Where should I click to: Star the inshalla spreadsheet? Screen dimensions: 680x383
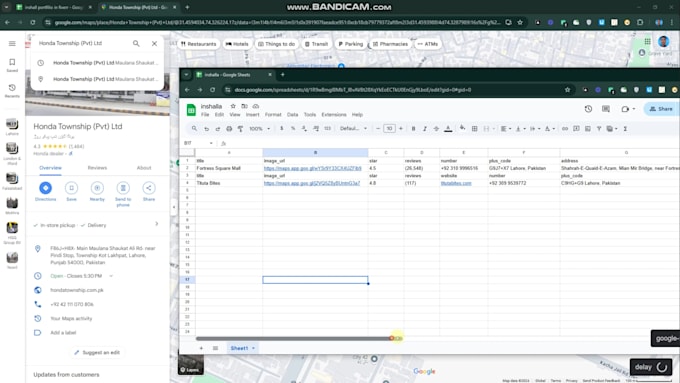click(x=233, y=106)
